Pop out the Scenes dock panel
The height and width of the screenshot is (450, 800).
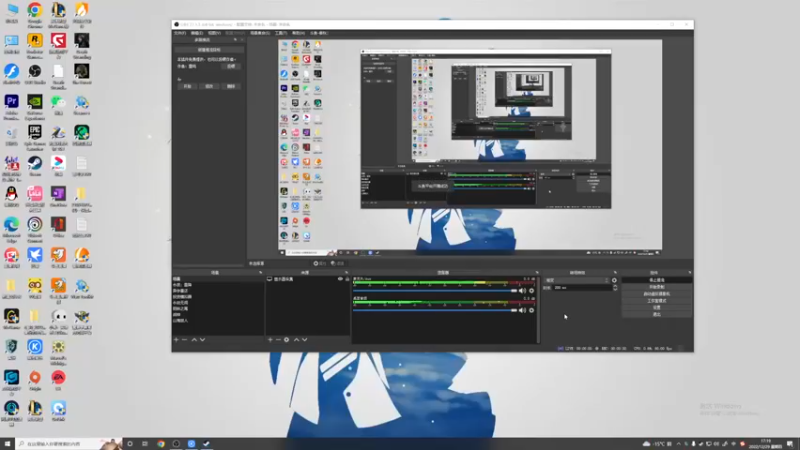click(x=260, y=272)
